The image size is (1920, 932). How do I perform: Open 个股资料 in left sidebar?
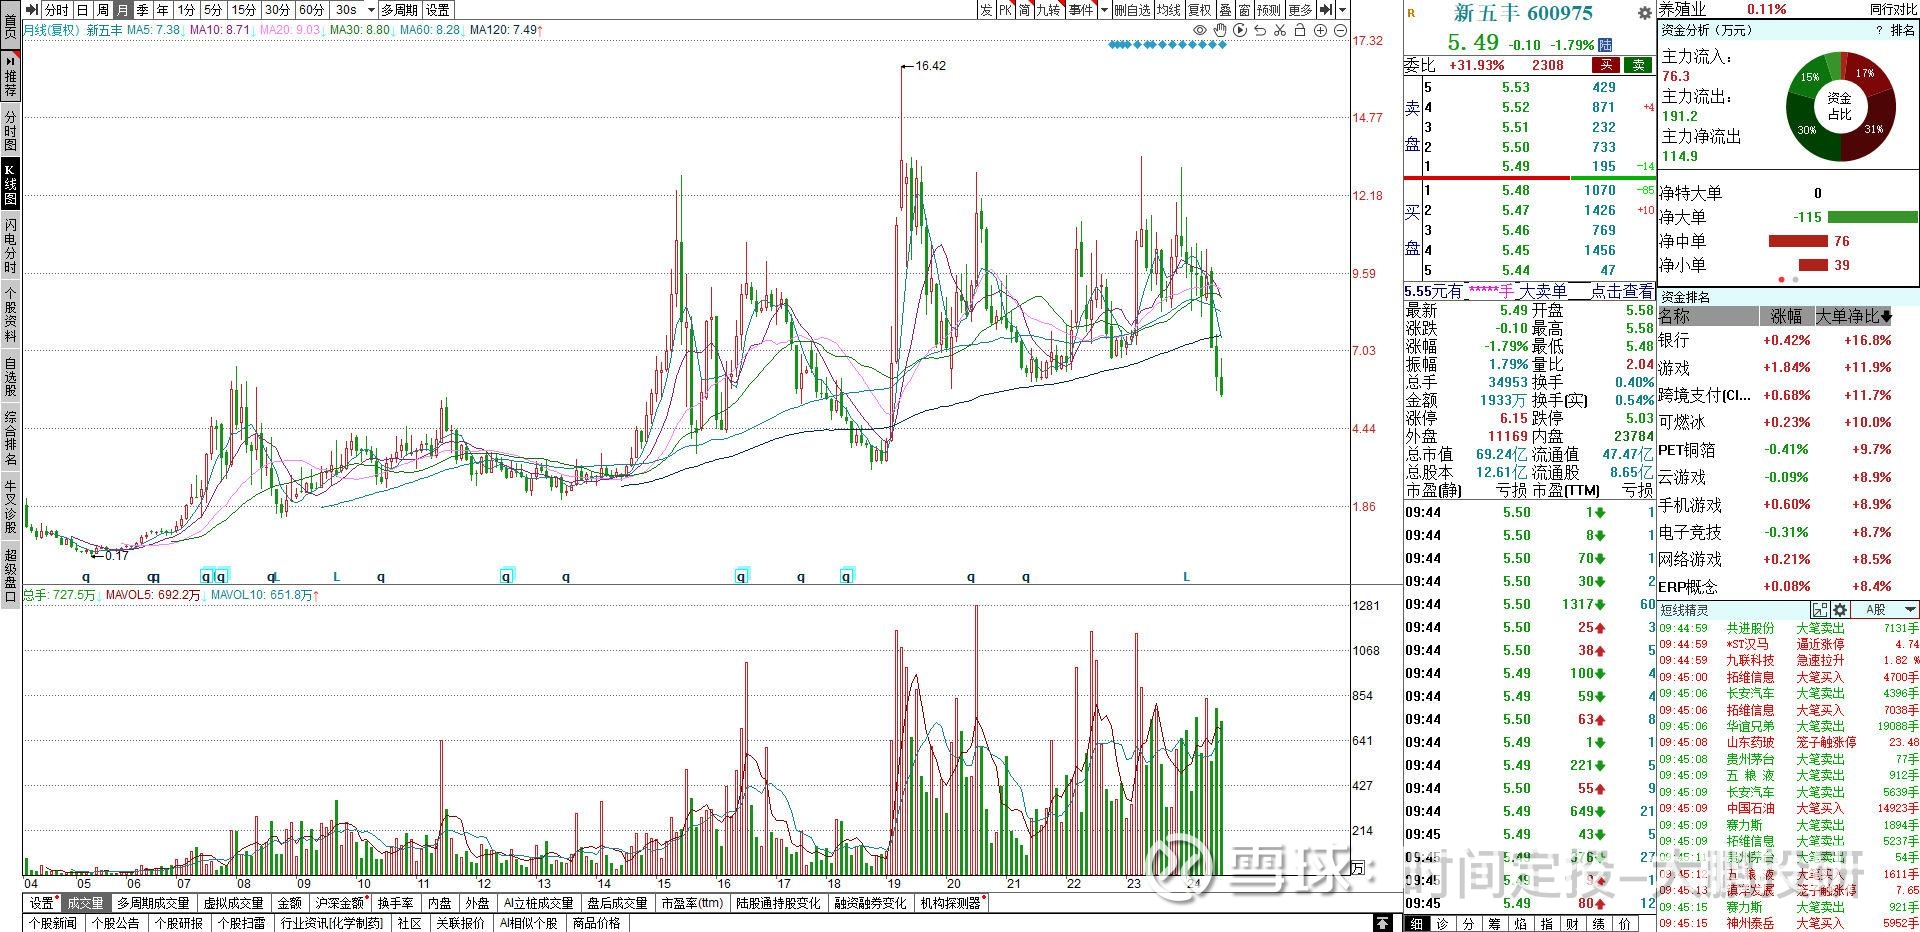pyautogui.click(x=10, y=315)
